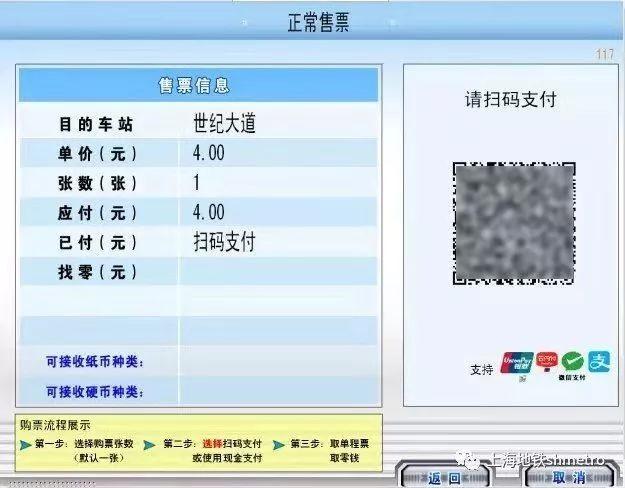The height and width of the screenshot is (488, 625).
Task: Tap the blurred payment QR code
Action: coord(514,223)
